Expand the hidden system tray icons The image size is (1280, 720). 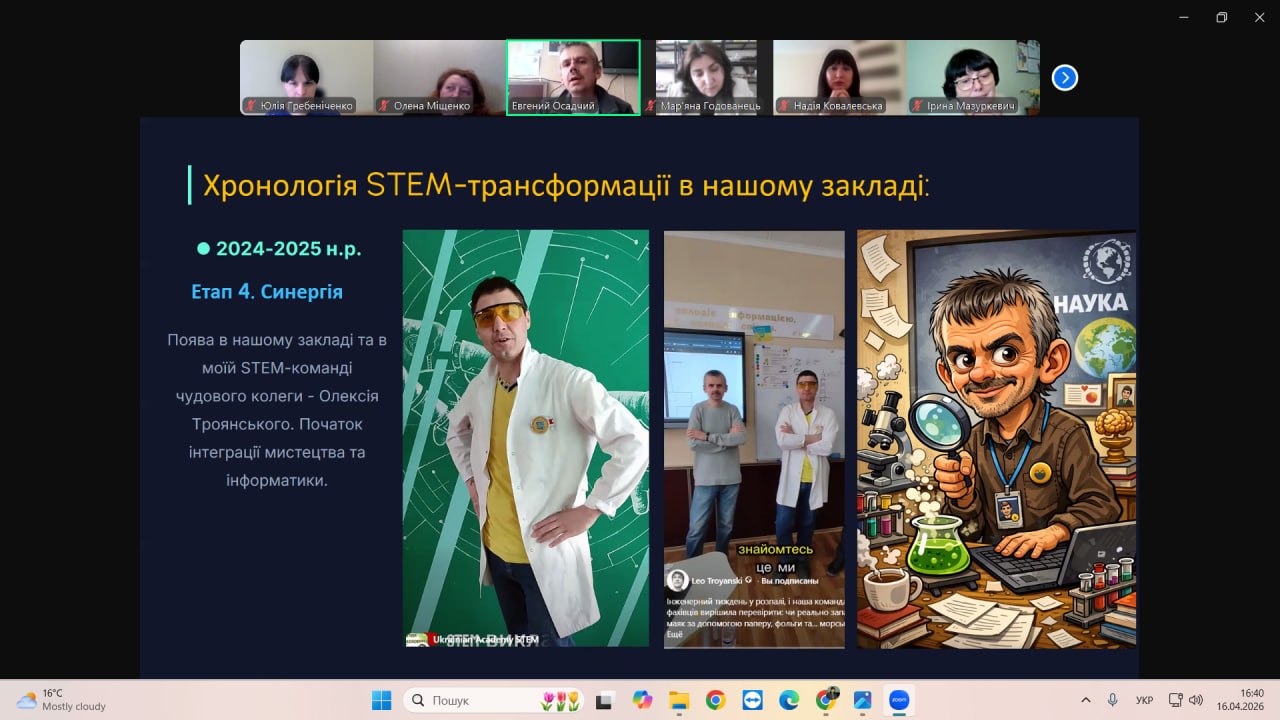click(x=1086, y=700)
